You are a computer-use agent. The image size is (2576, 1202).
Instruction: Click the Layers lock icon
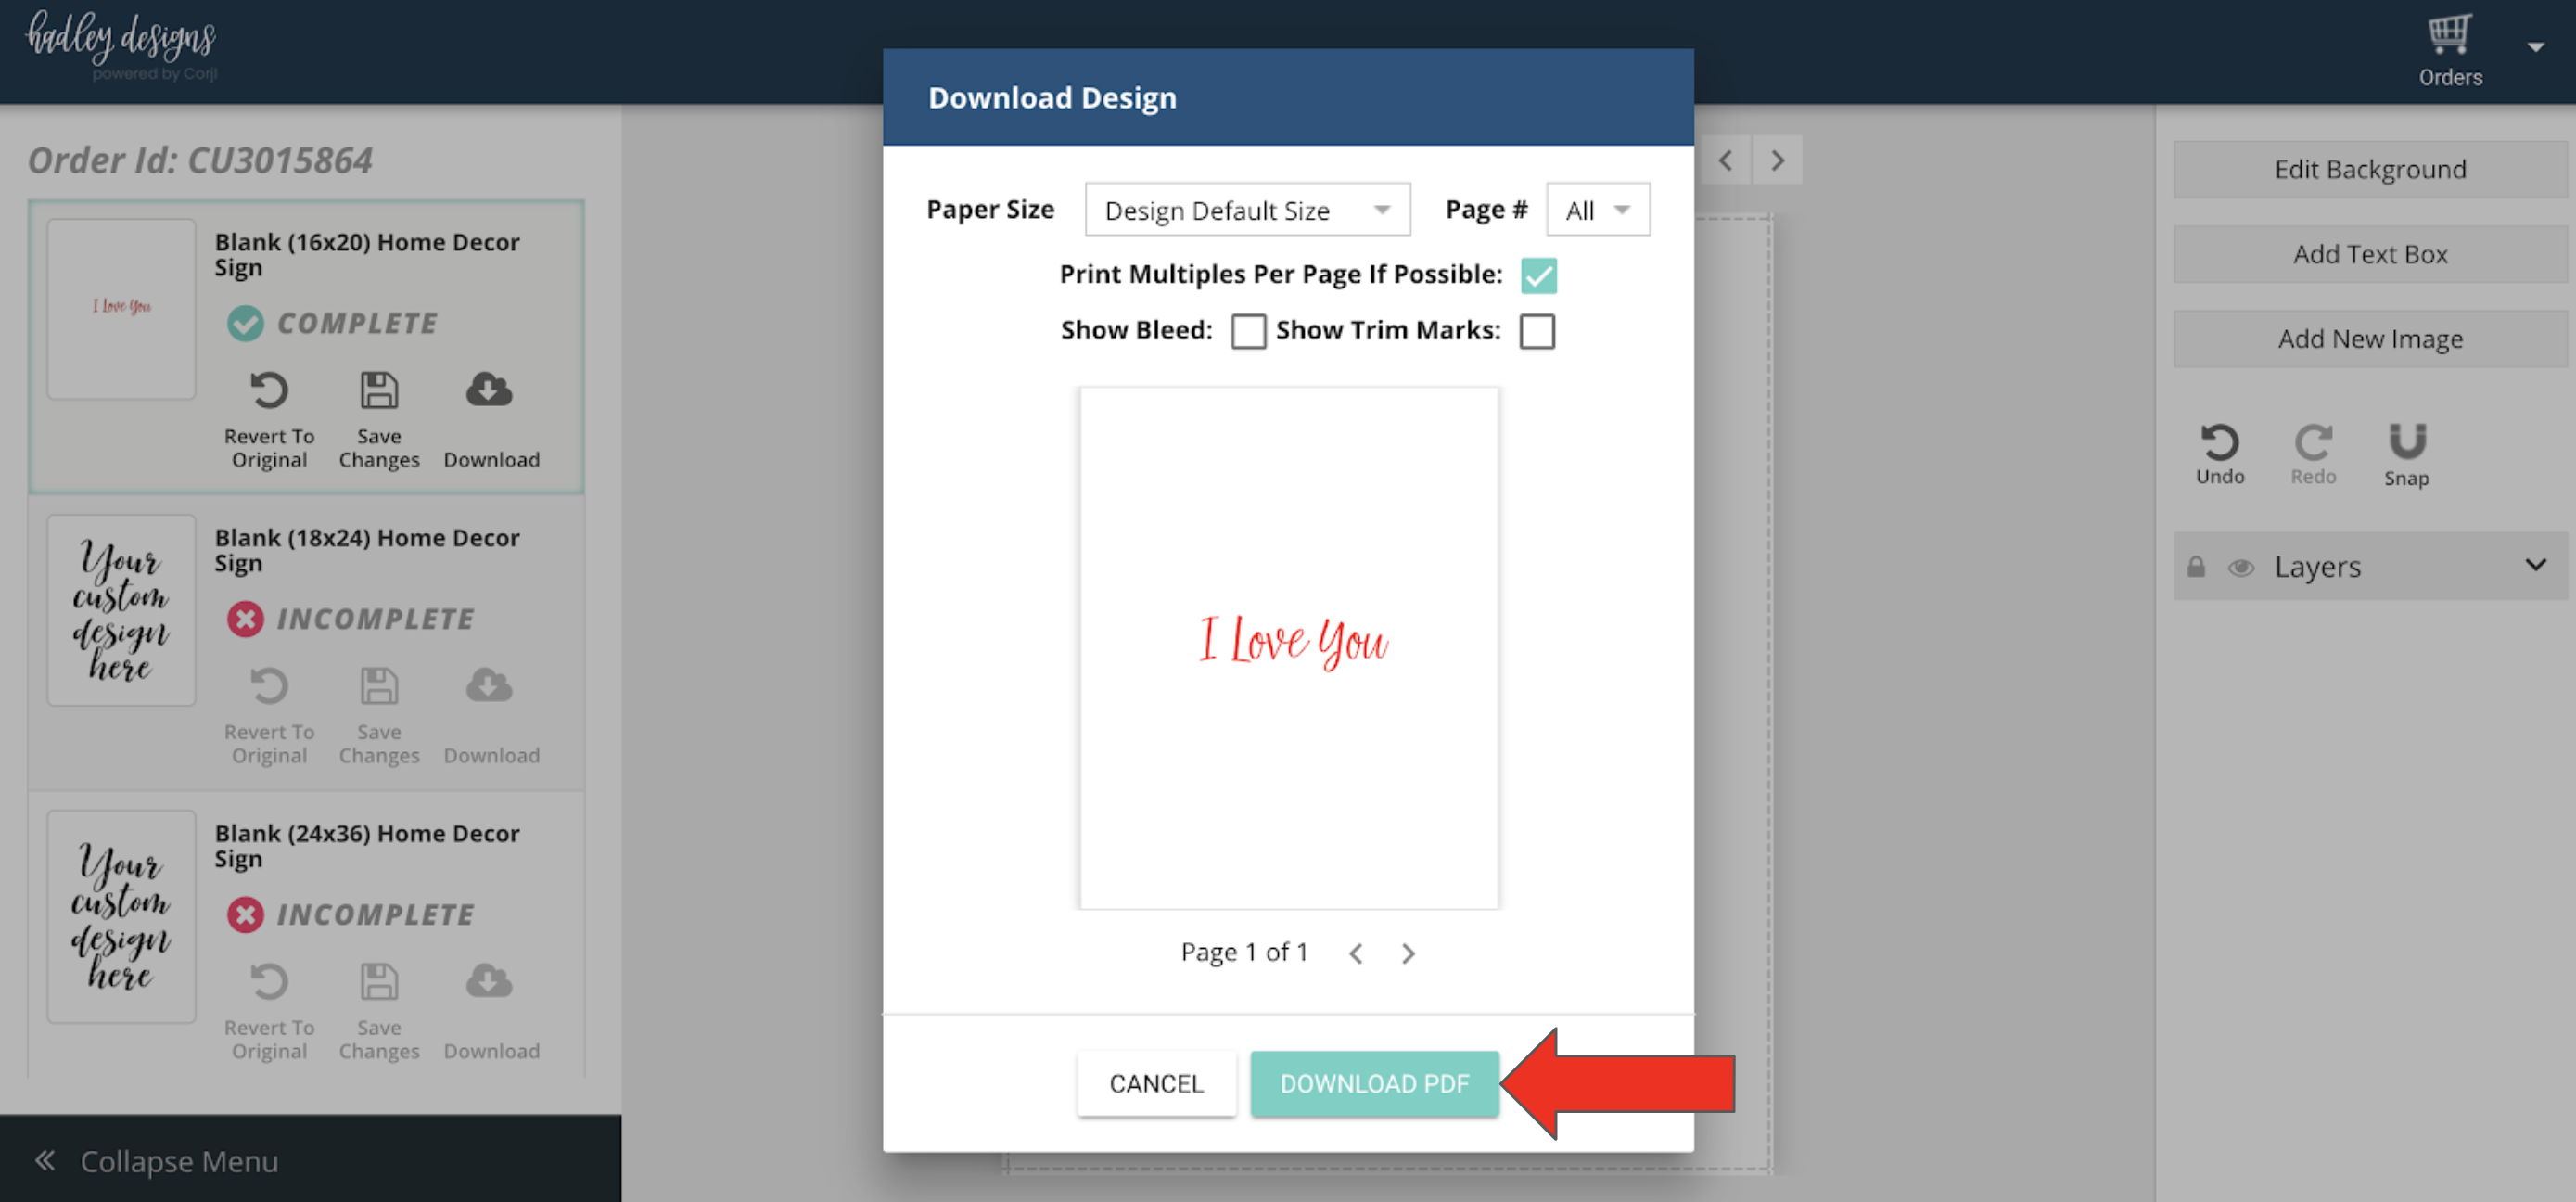coord(2195,567)
